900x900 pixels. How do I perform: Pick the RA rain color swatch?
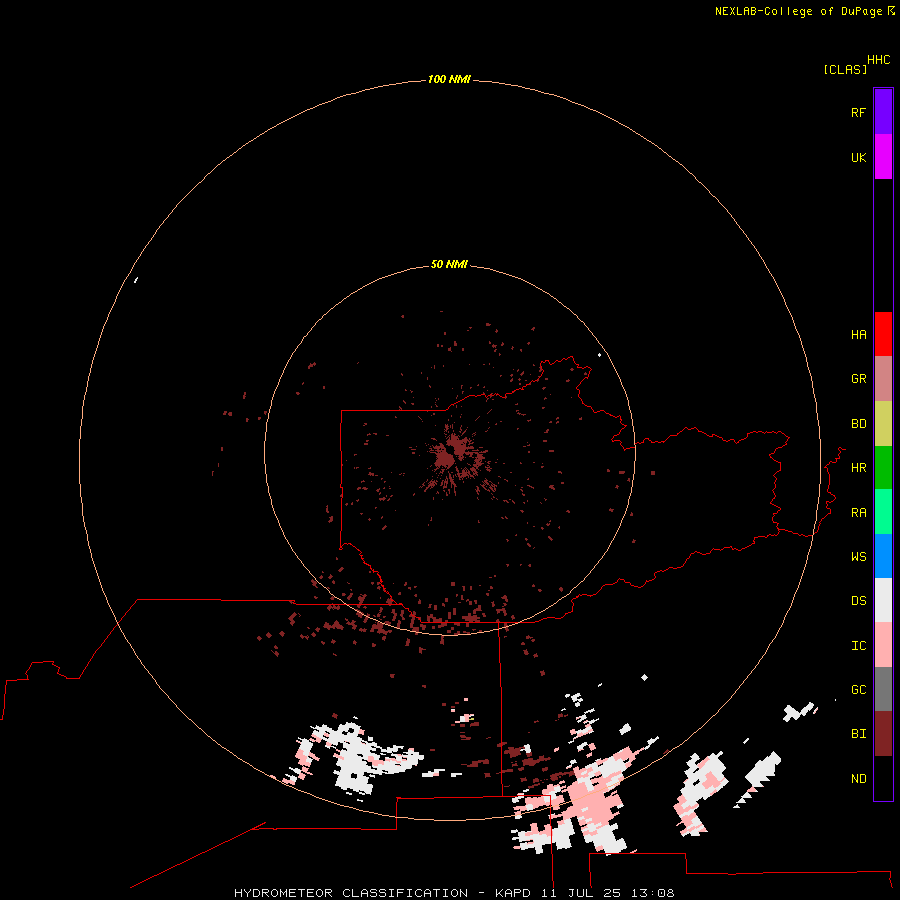[x=883, y=512]
